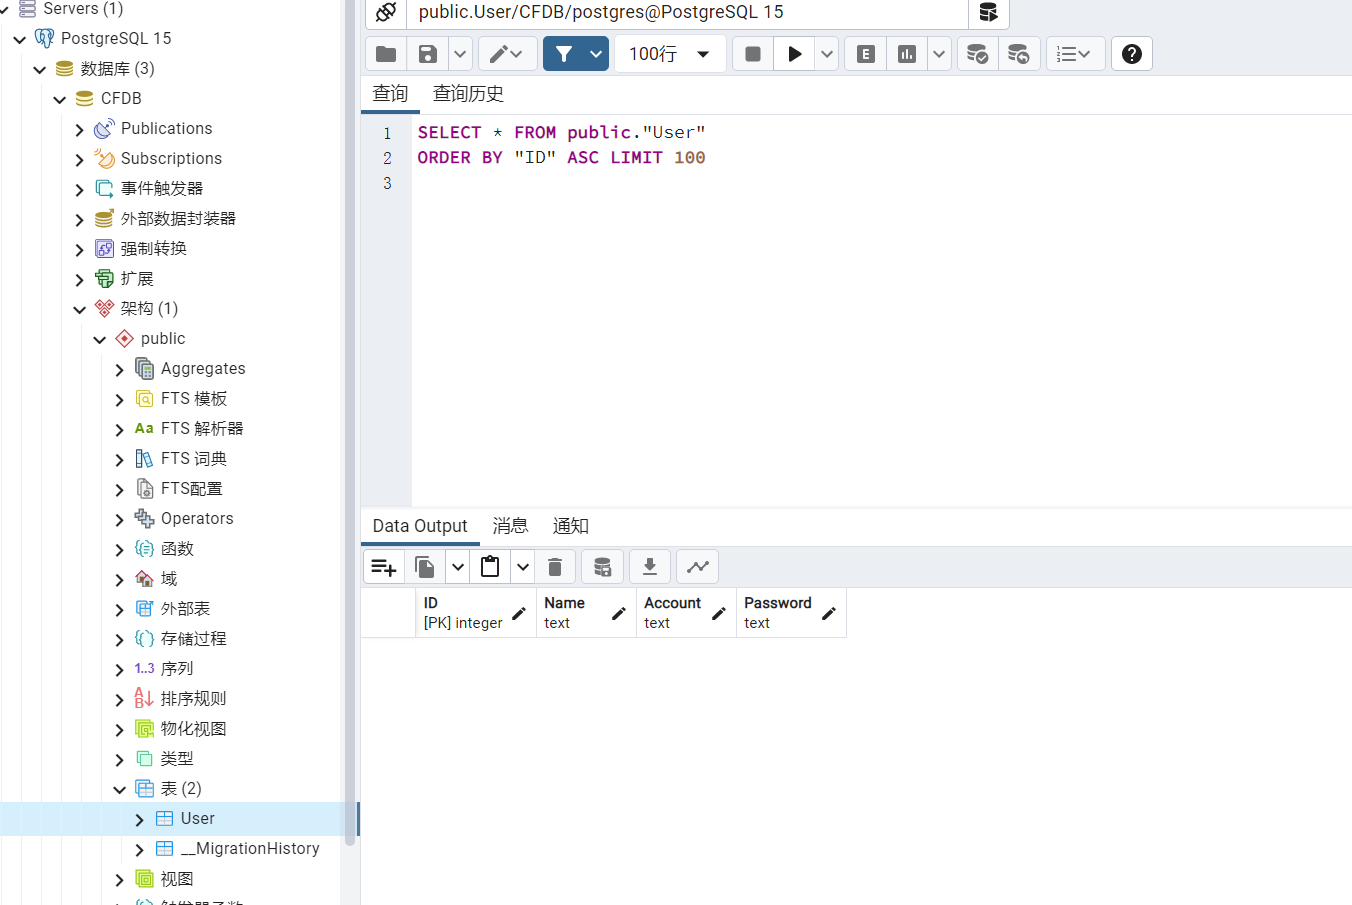Open the 100行 row limit dropdown
Screen dimensions: 1352x905
(669, 54)
